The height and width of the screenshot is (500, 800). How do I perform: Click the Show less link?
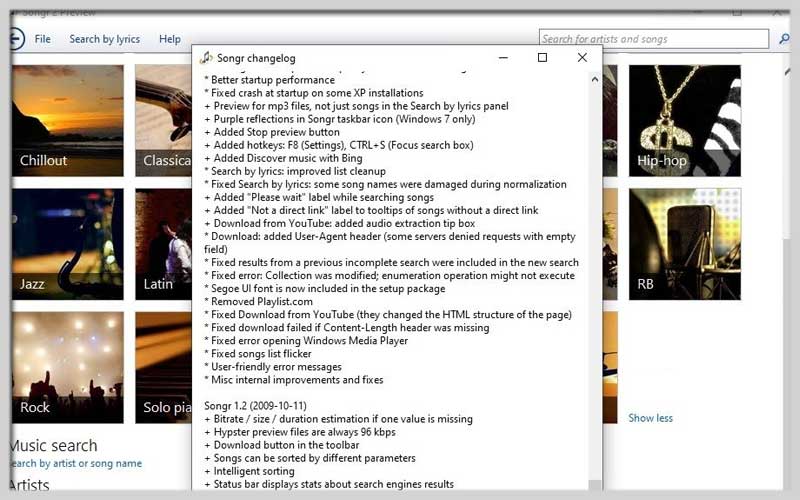pos(651,418)
